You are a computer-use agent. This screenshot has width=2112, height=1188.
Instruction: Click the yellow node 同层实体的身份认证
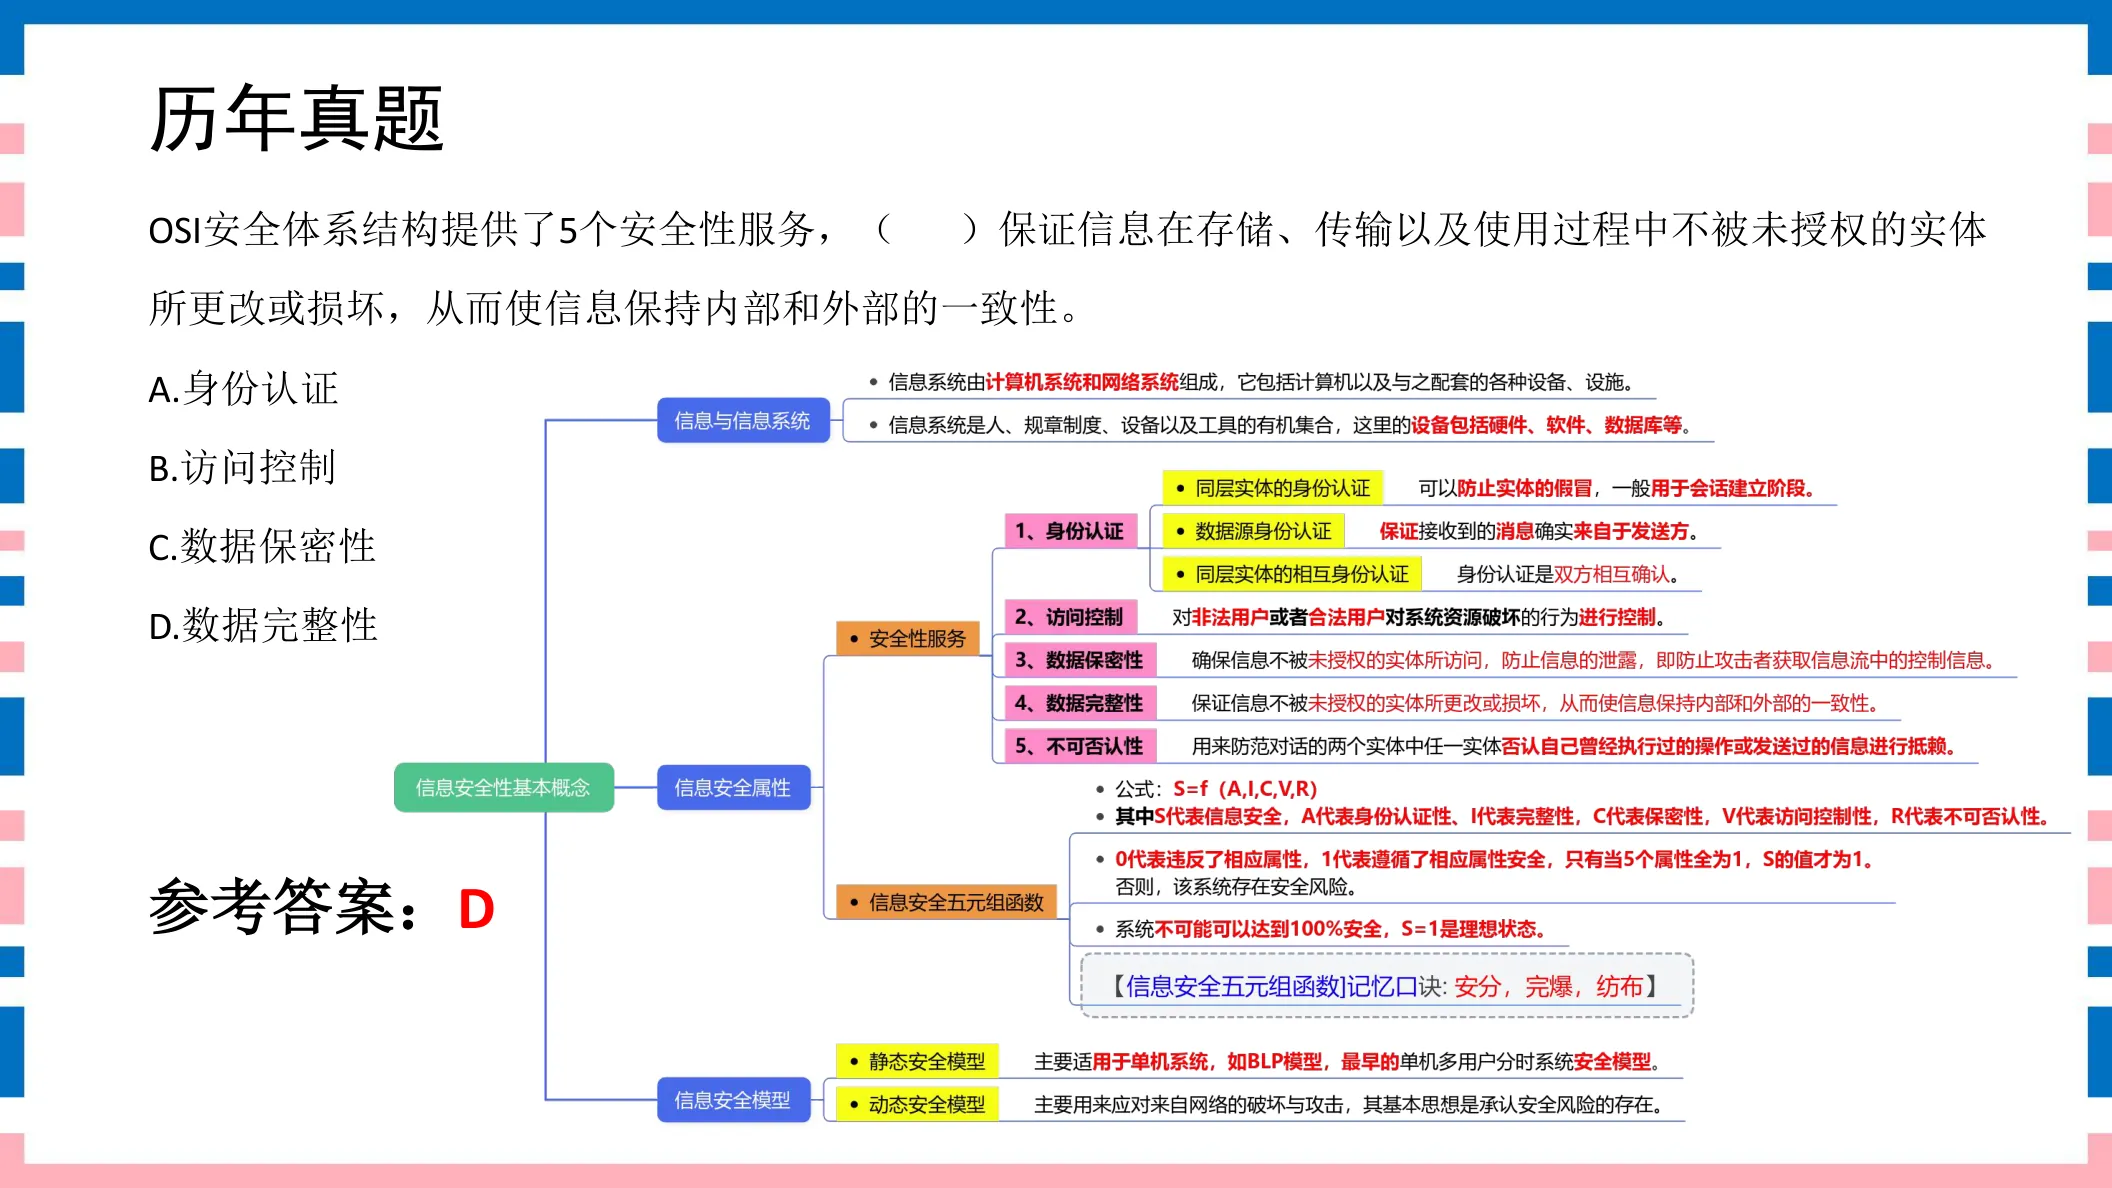coord(1273,488)
